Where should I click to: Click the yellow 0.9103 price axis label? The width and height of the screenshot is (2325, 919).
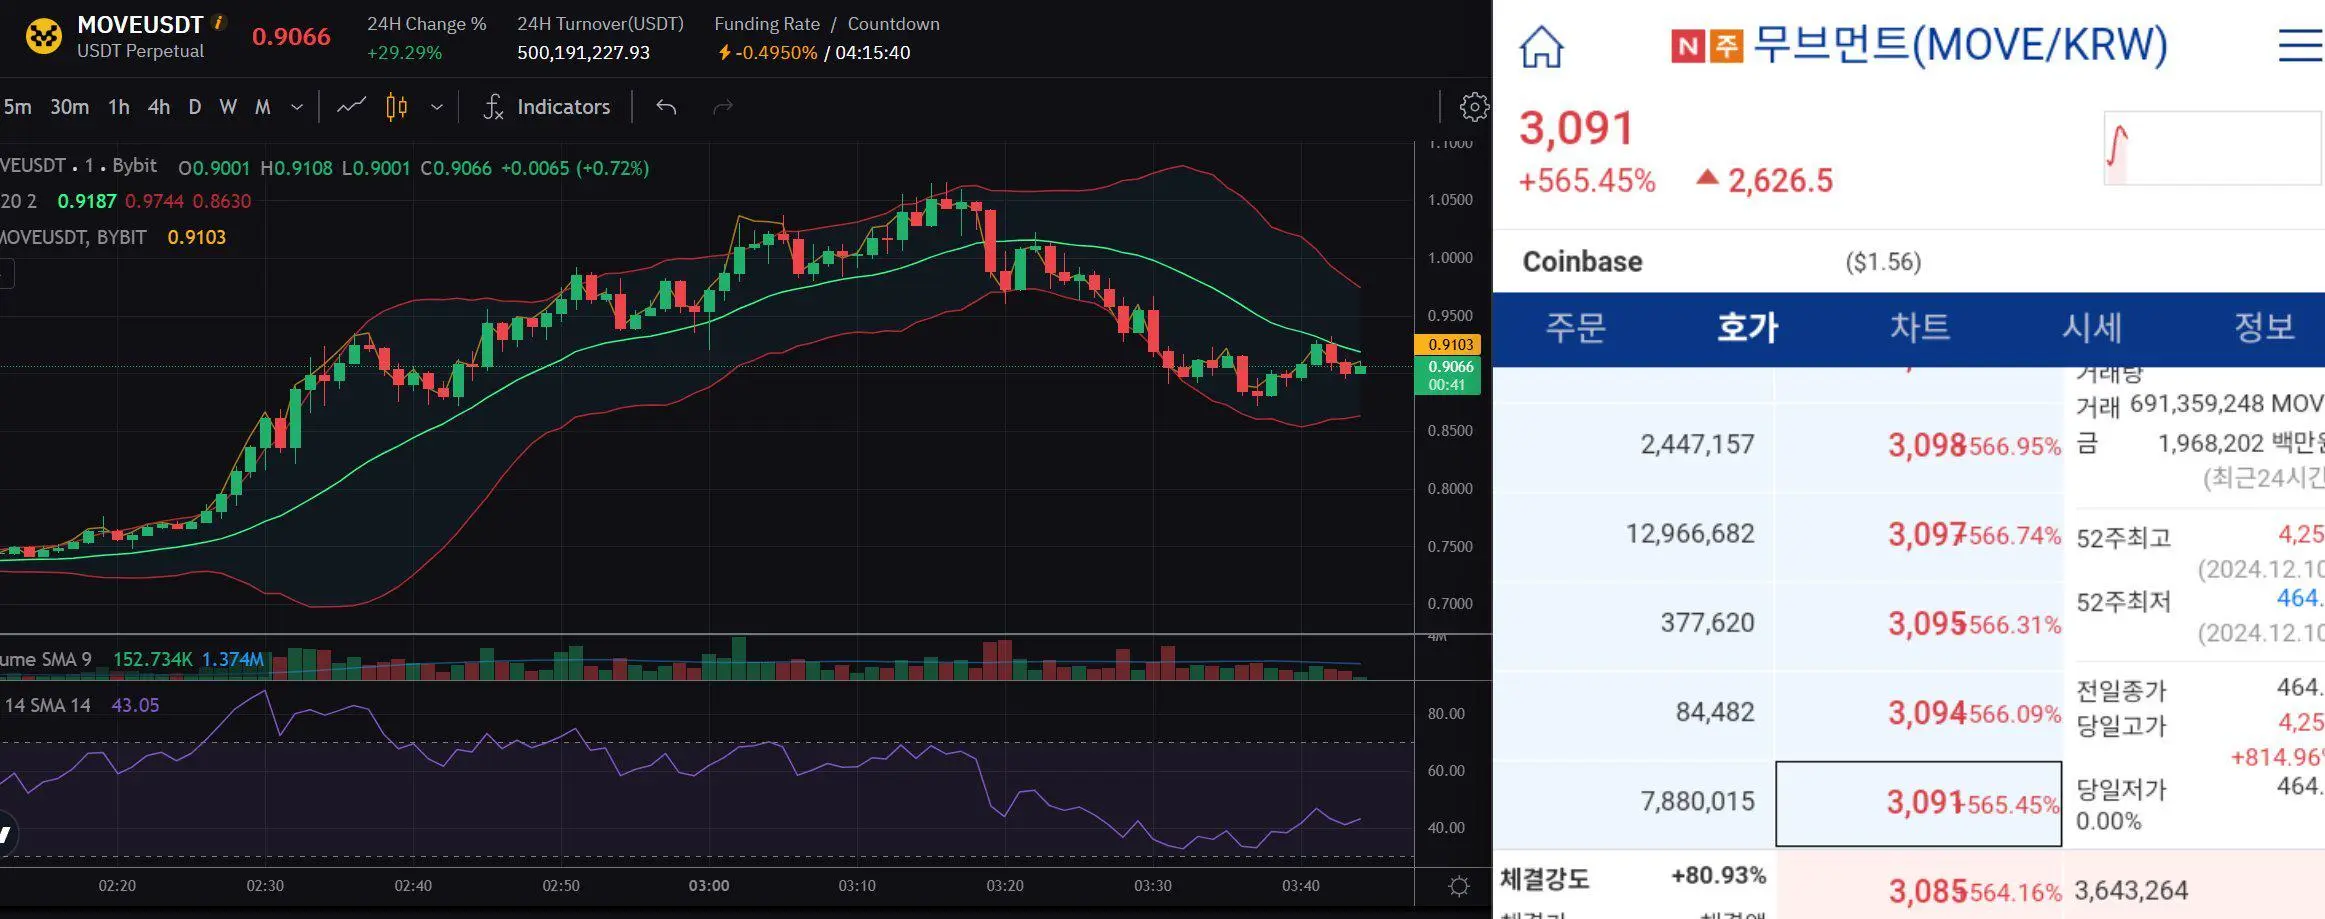1447,344
